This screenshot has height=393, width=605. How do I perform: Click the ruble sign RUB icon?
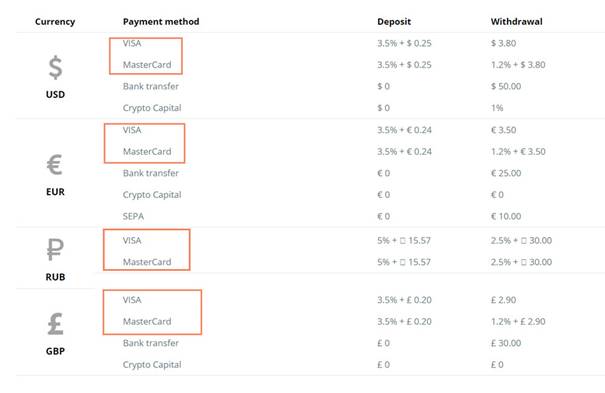(55, 250)
